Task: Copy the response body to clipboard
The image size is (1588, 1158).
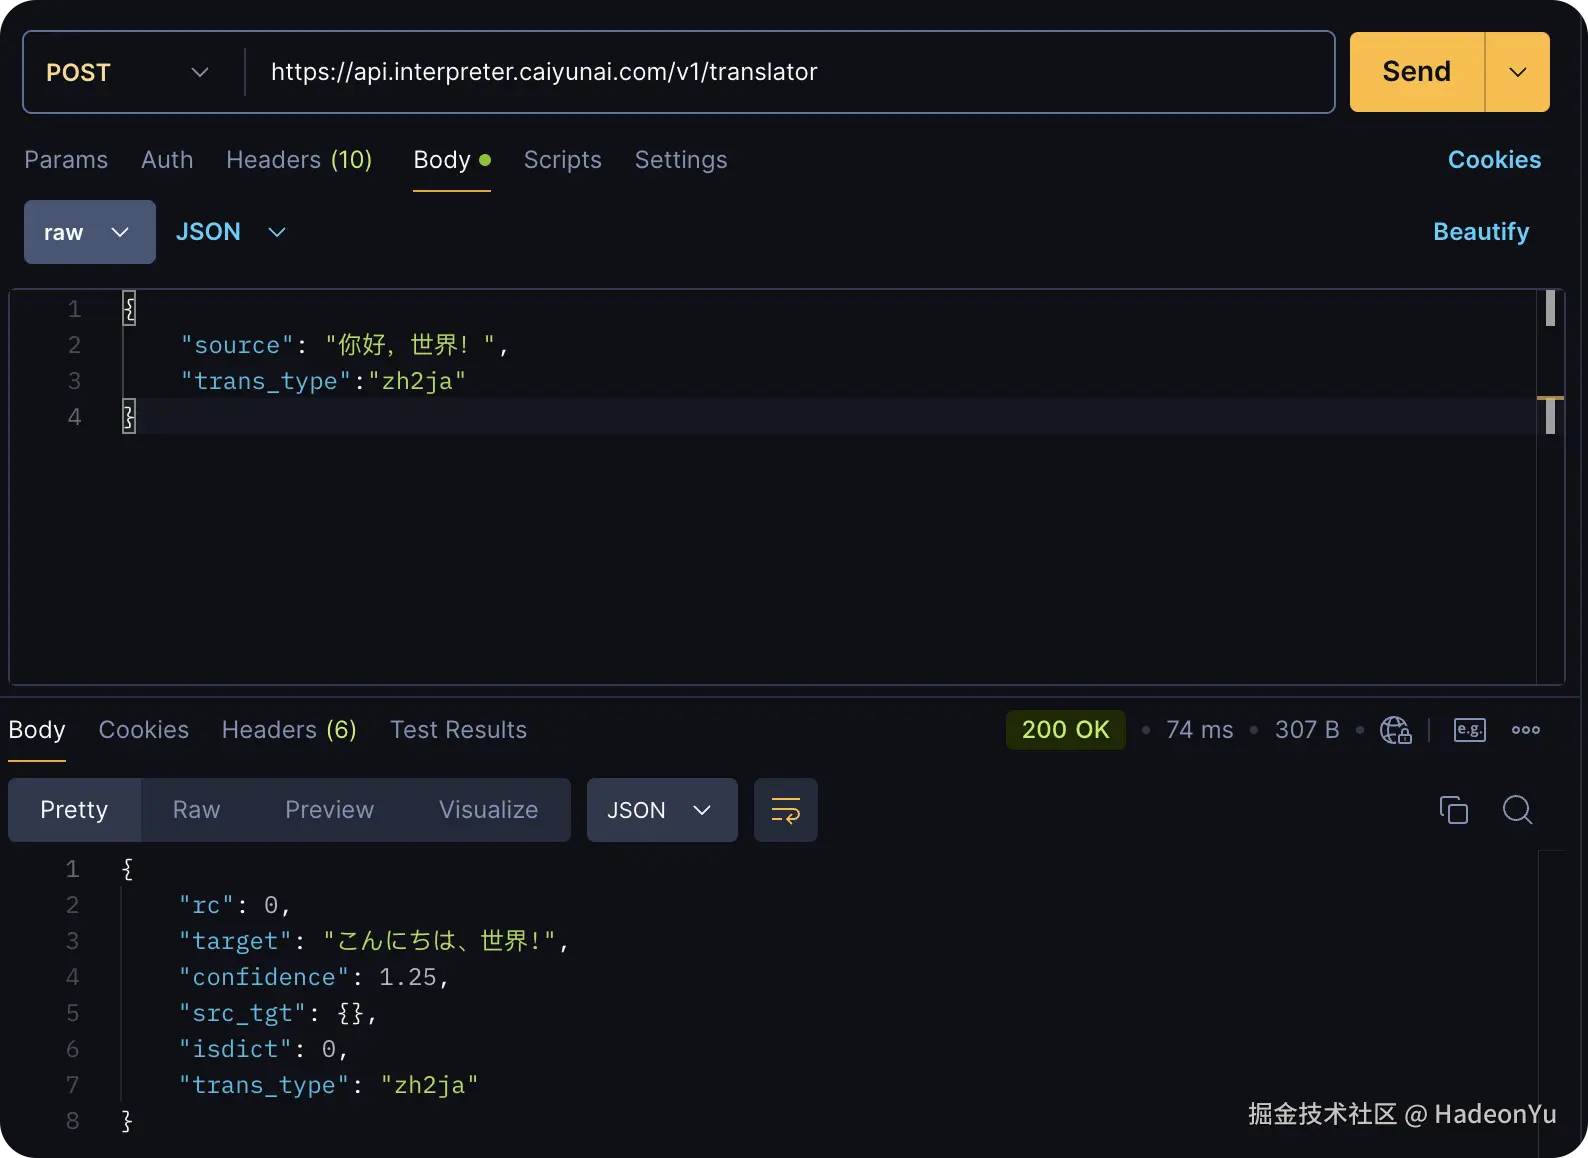Action: tap(1453, 810)
